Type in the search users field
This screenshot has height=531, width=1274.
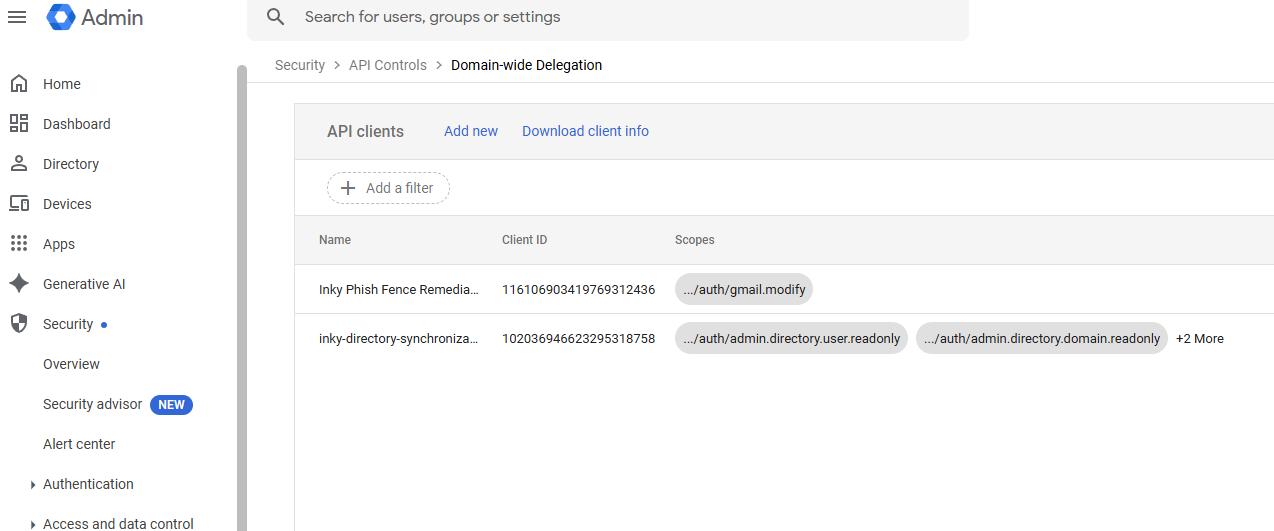click(620, 17)
